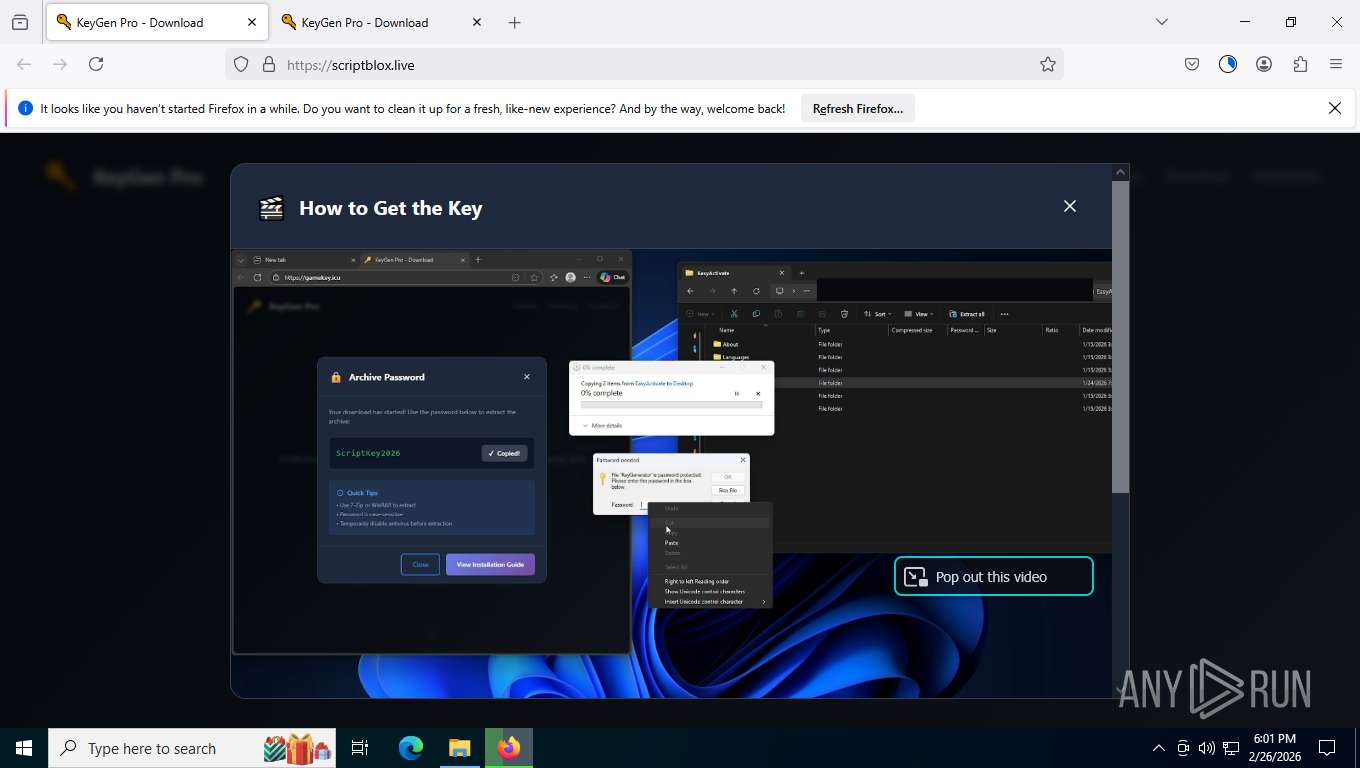Open the Pocket save icon
1360x768 pixels.
tap(1192, 64)
